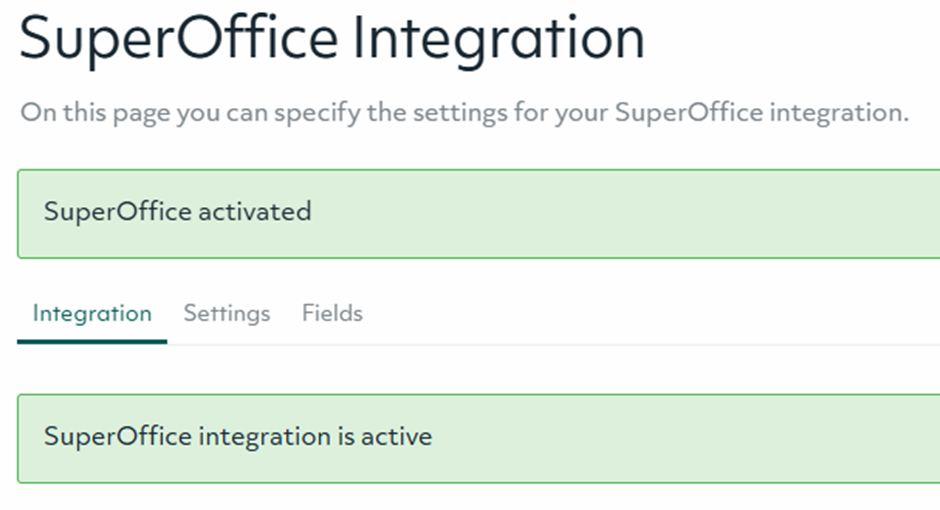Click the empty right side of integration-active banner
Screen dimensions: 940x510
[750, 438]
